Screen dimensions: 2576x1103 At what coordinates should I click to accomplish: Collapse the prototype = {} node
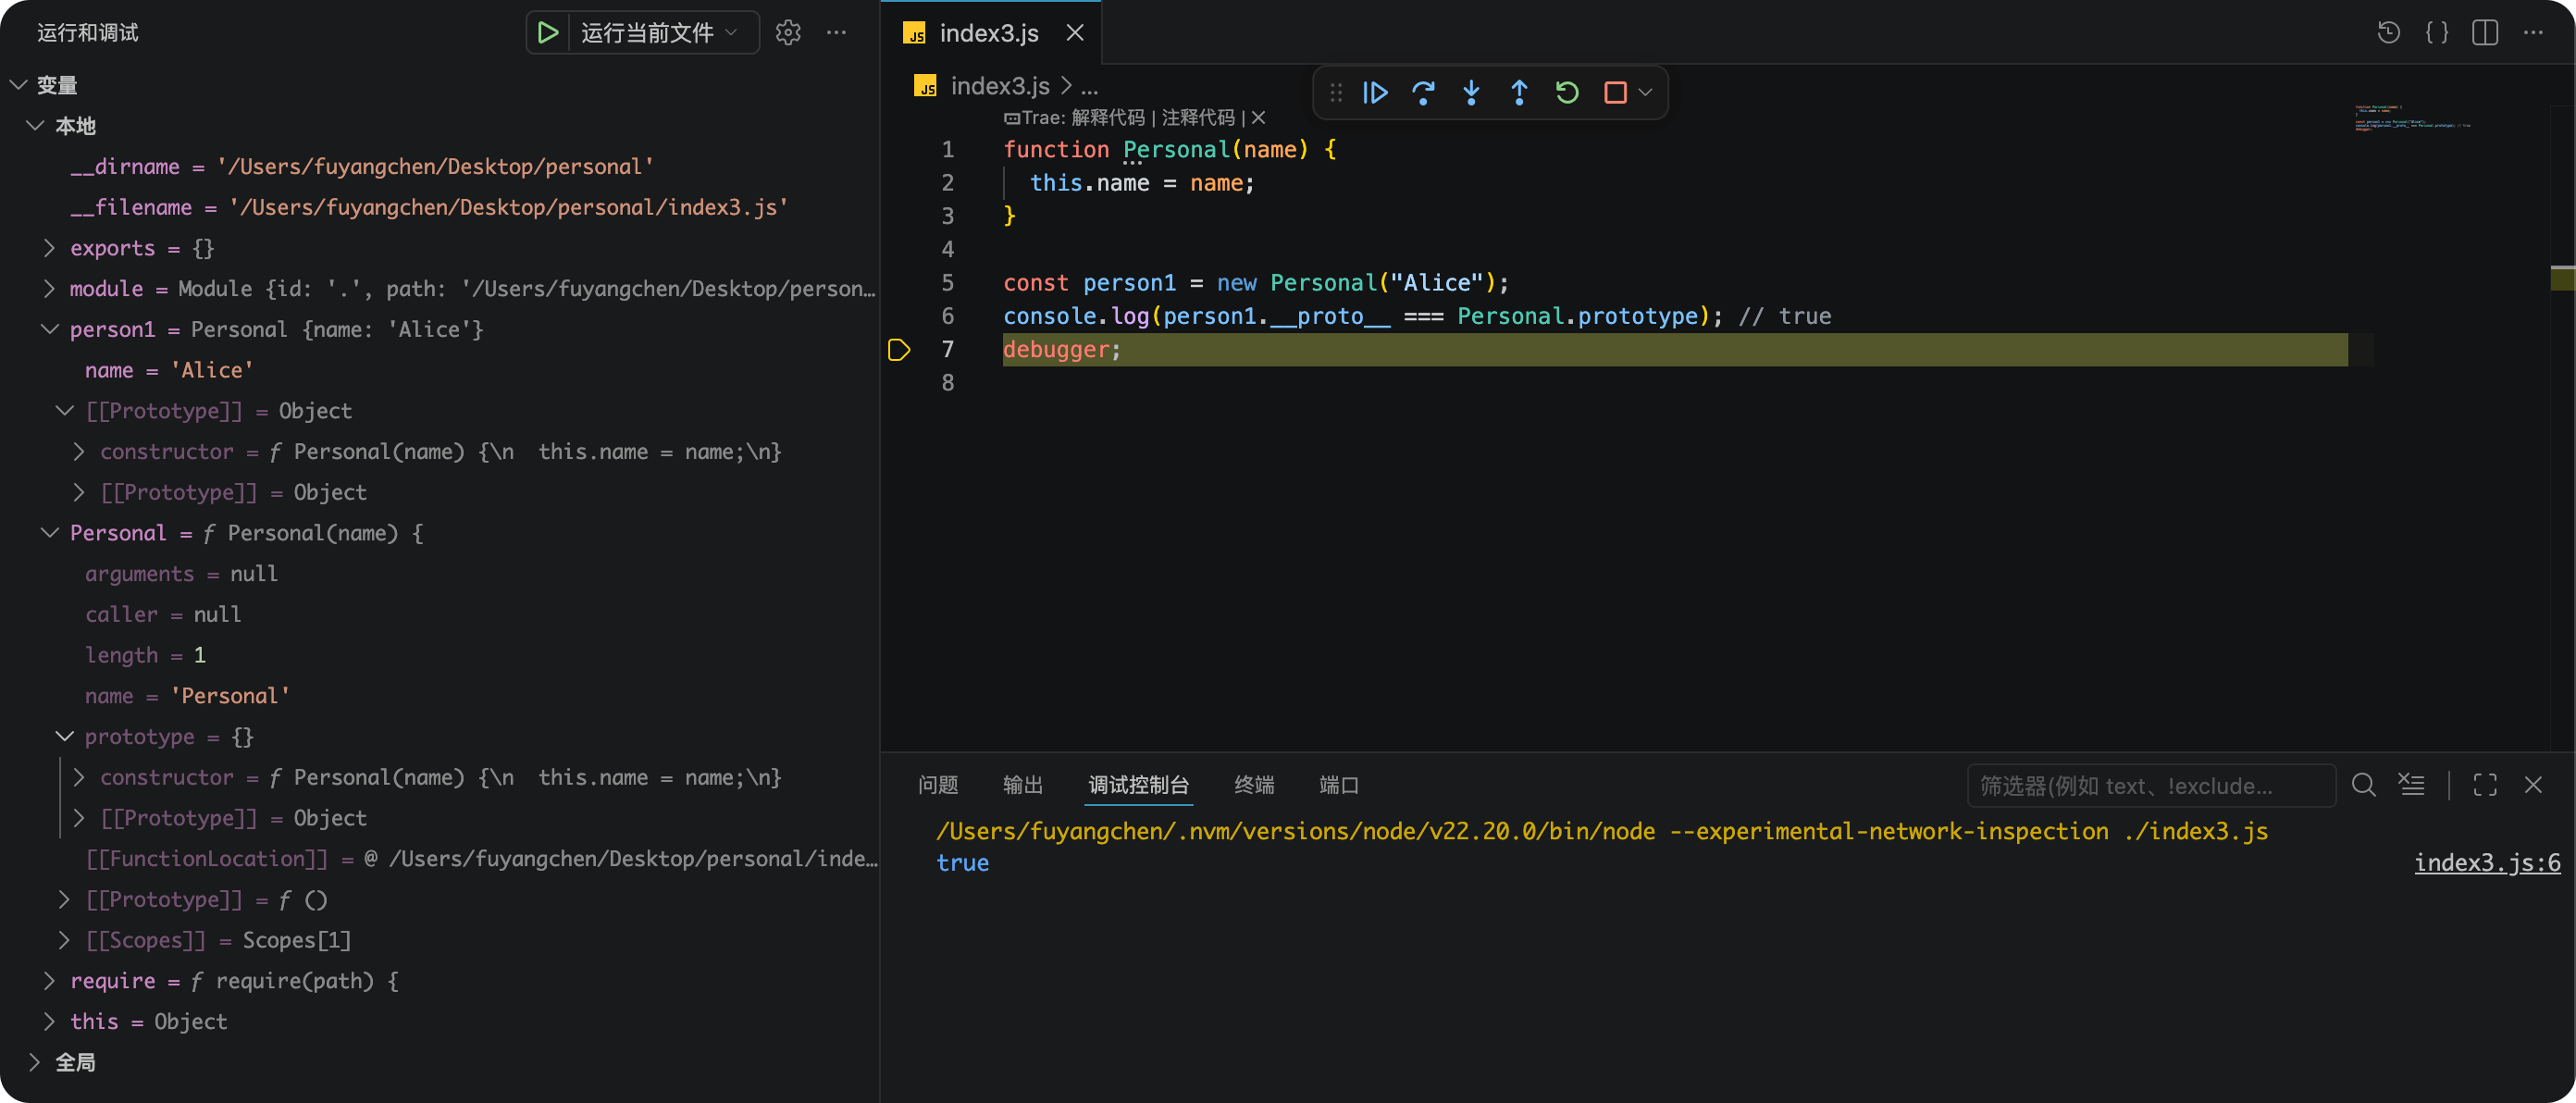[x=65, y=737]
